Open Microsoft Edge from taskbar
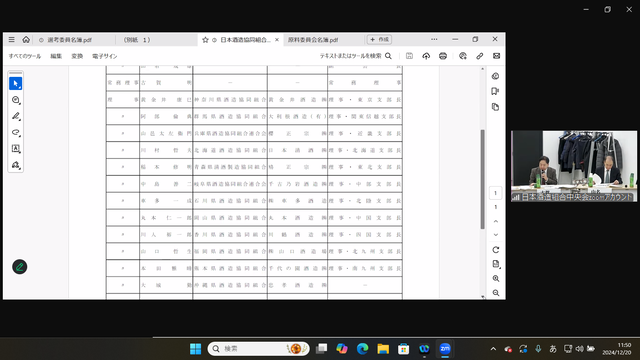This screenshot has height=360, width=640. point(362,349)
